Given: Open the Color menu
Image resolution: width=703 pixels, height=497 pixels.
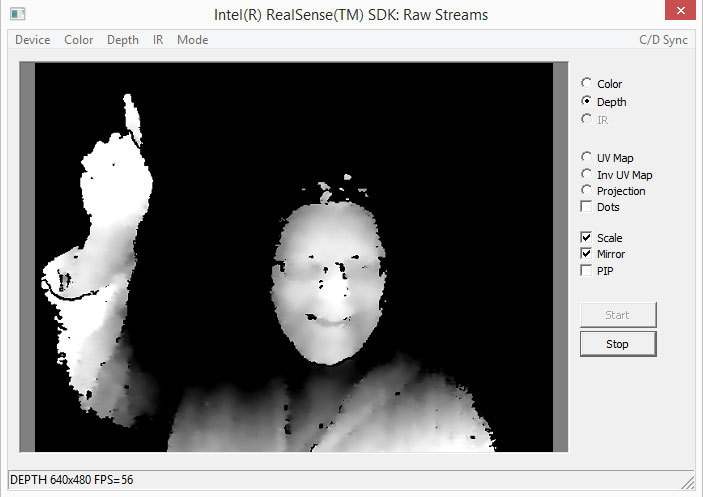Looking at the screenshot, I should click(78, 40).
